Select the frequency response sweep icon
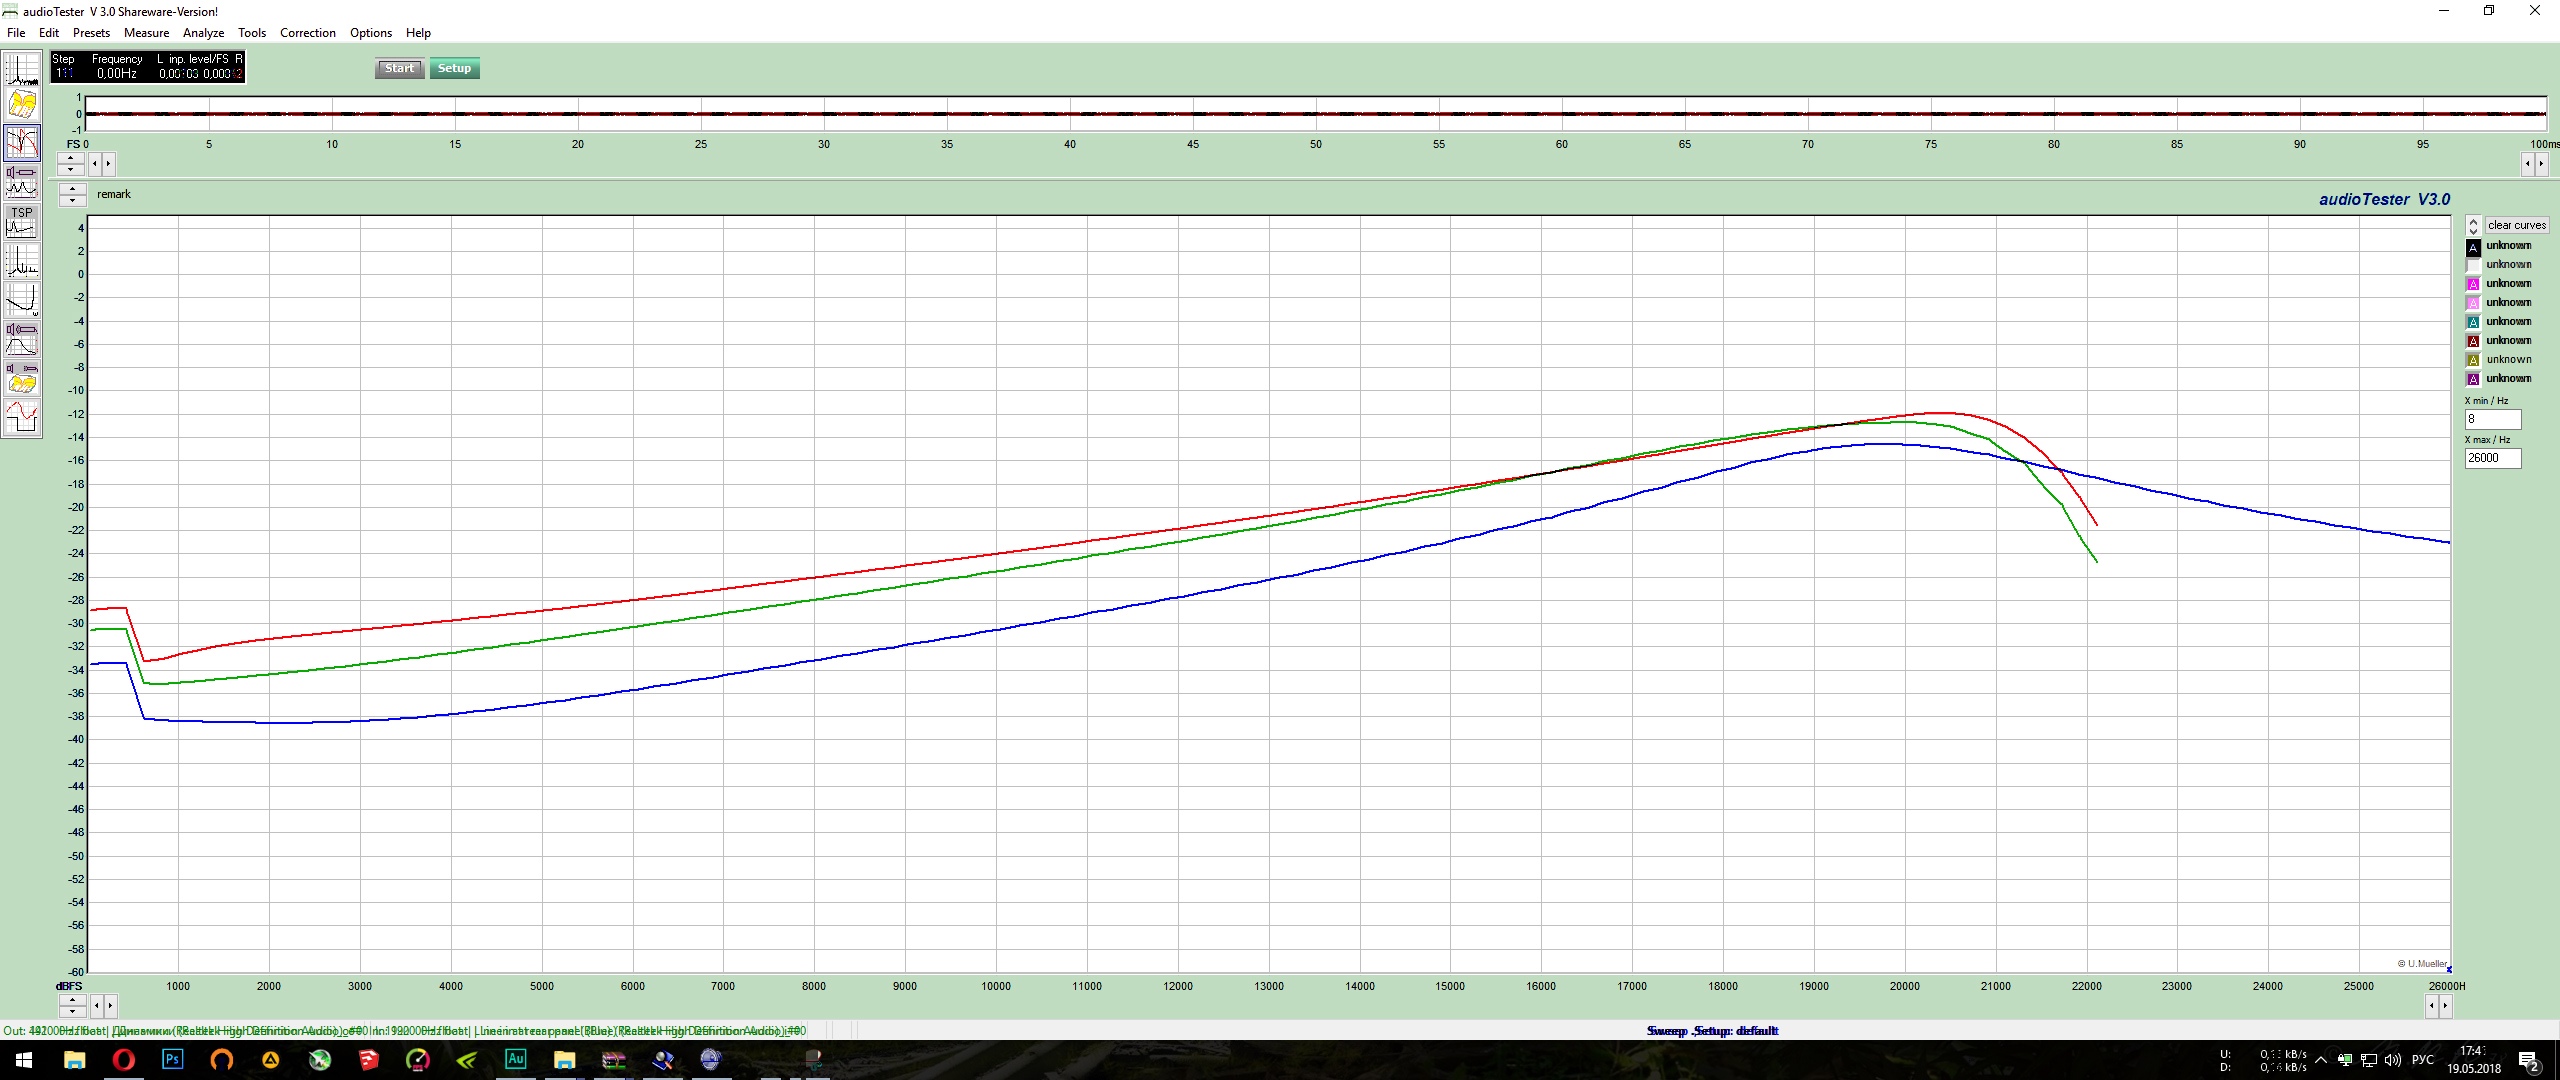The image size is (2560, 1080). 22,143
